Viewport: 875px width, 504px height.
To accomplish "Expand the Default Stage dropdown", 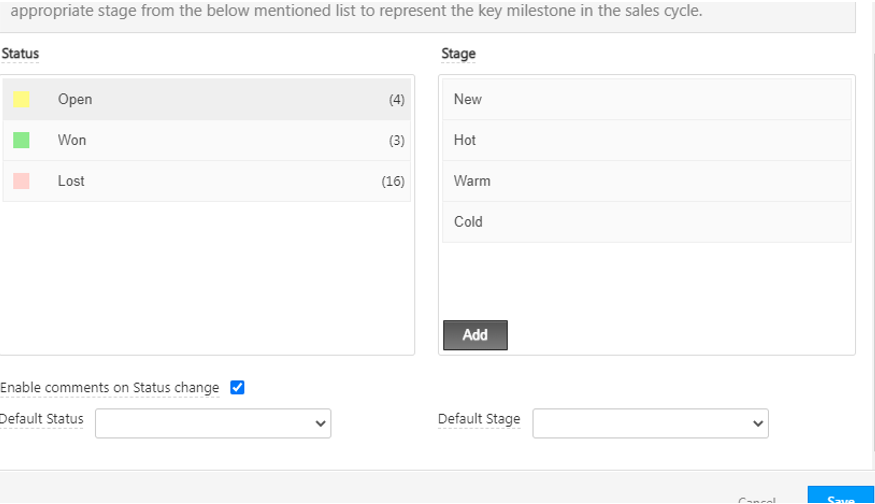I will pos(650,423).
